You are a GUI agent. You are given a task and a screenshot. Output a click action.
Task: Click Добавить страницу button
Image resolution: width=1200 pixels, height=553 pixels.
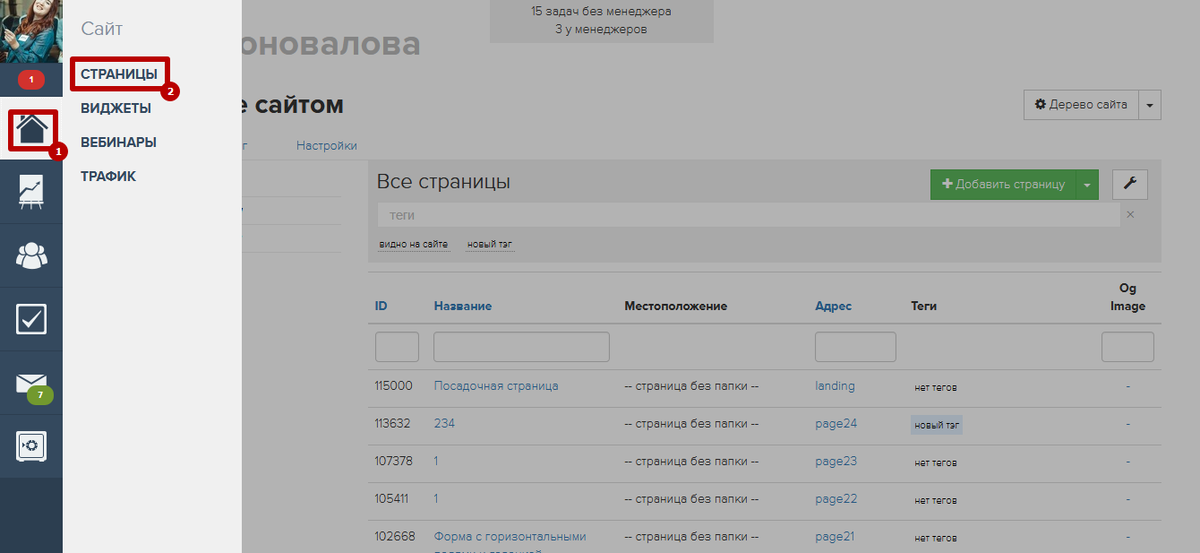pos(1003,184)
